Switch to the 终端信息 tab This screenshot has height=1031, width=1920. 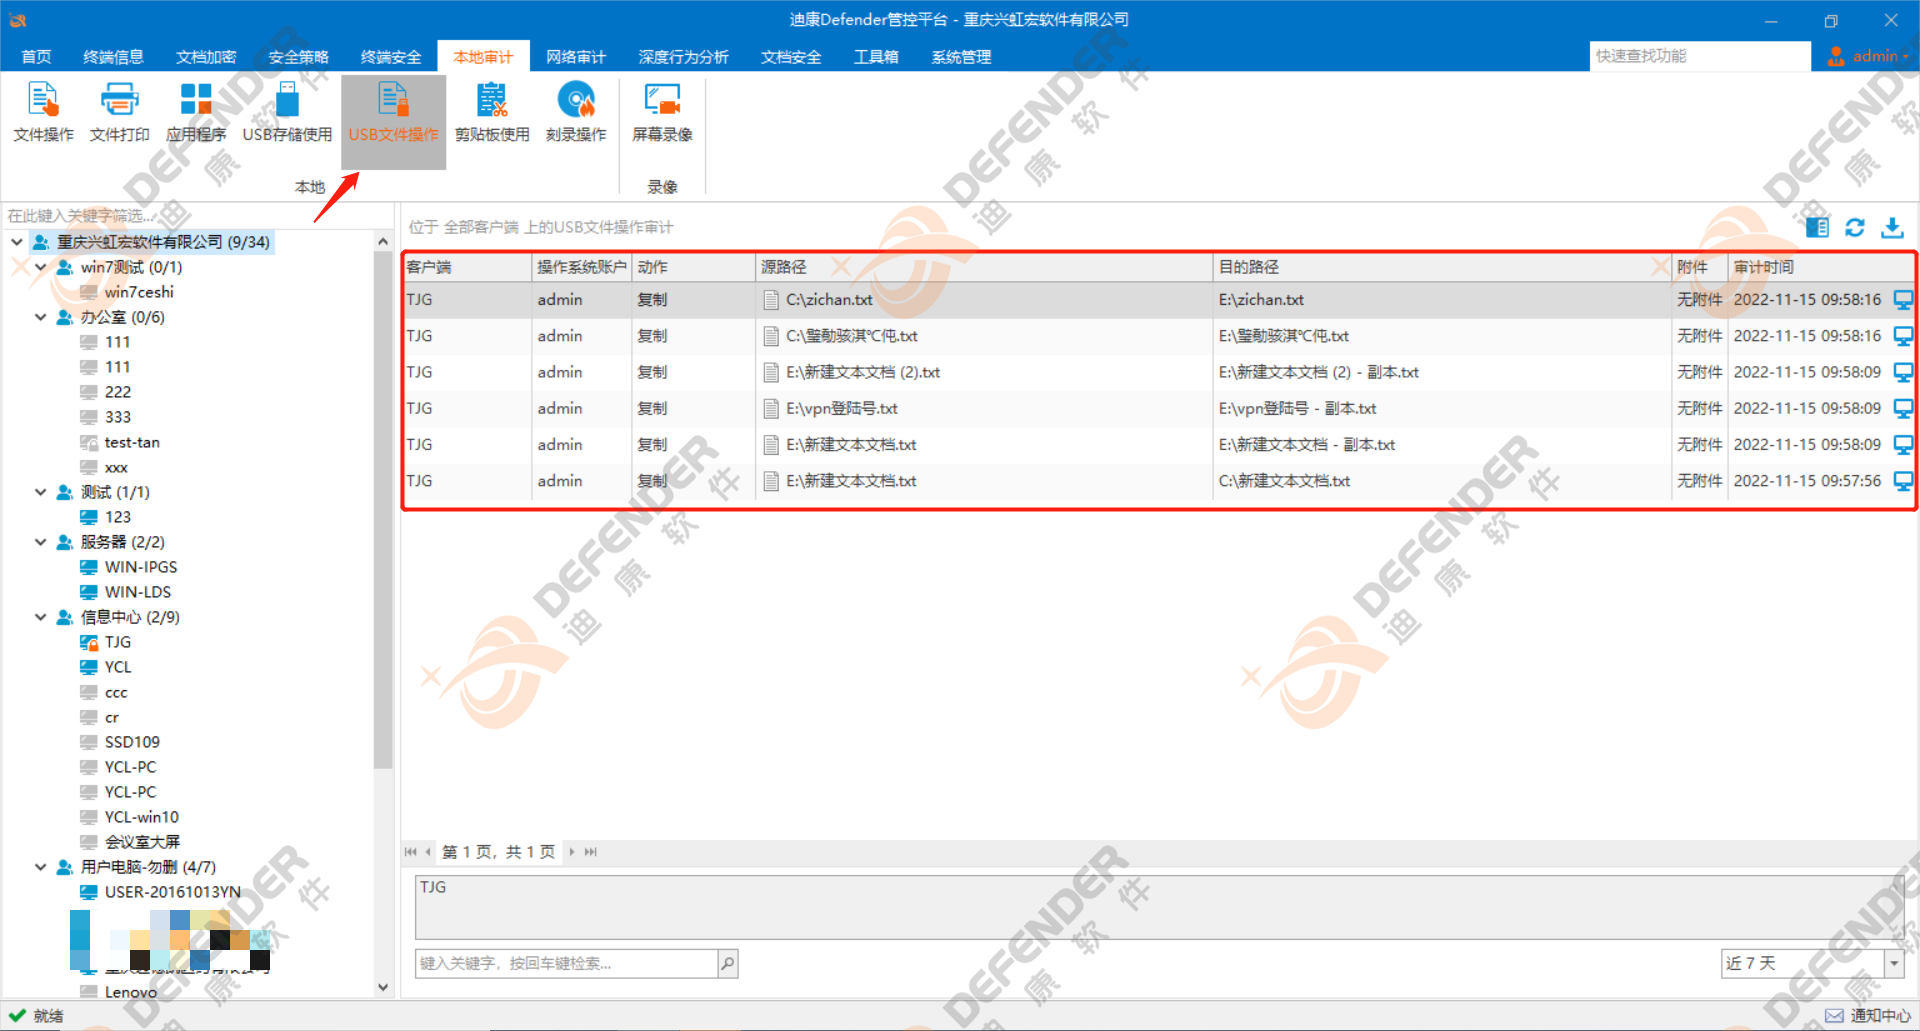(x=113, y=57)
